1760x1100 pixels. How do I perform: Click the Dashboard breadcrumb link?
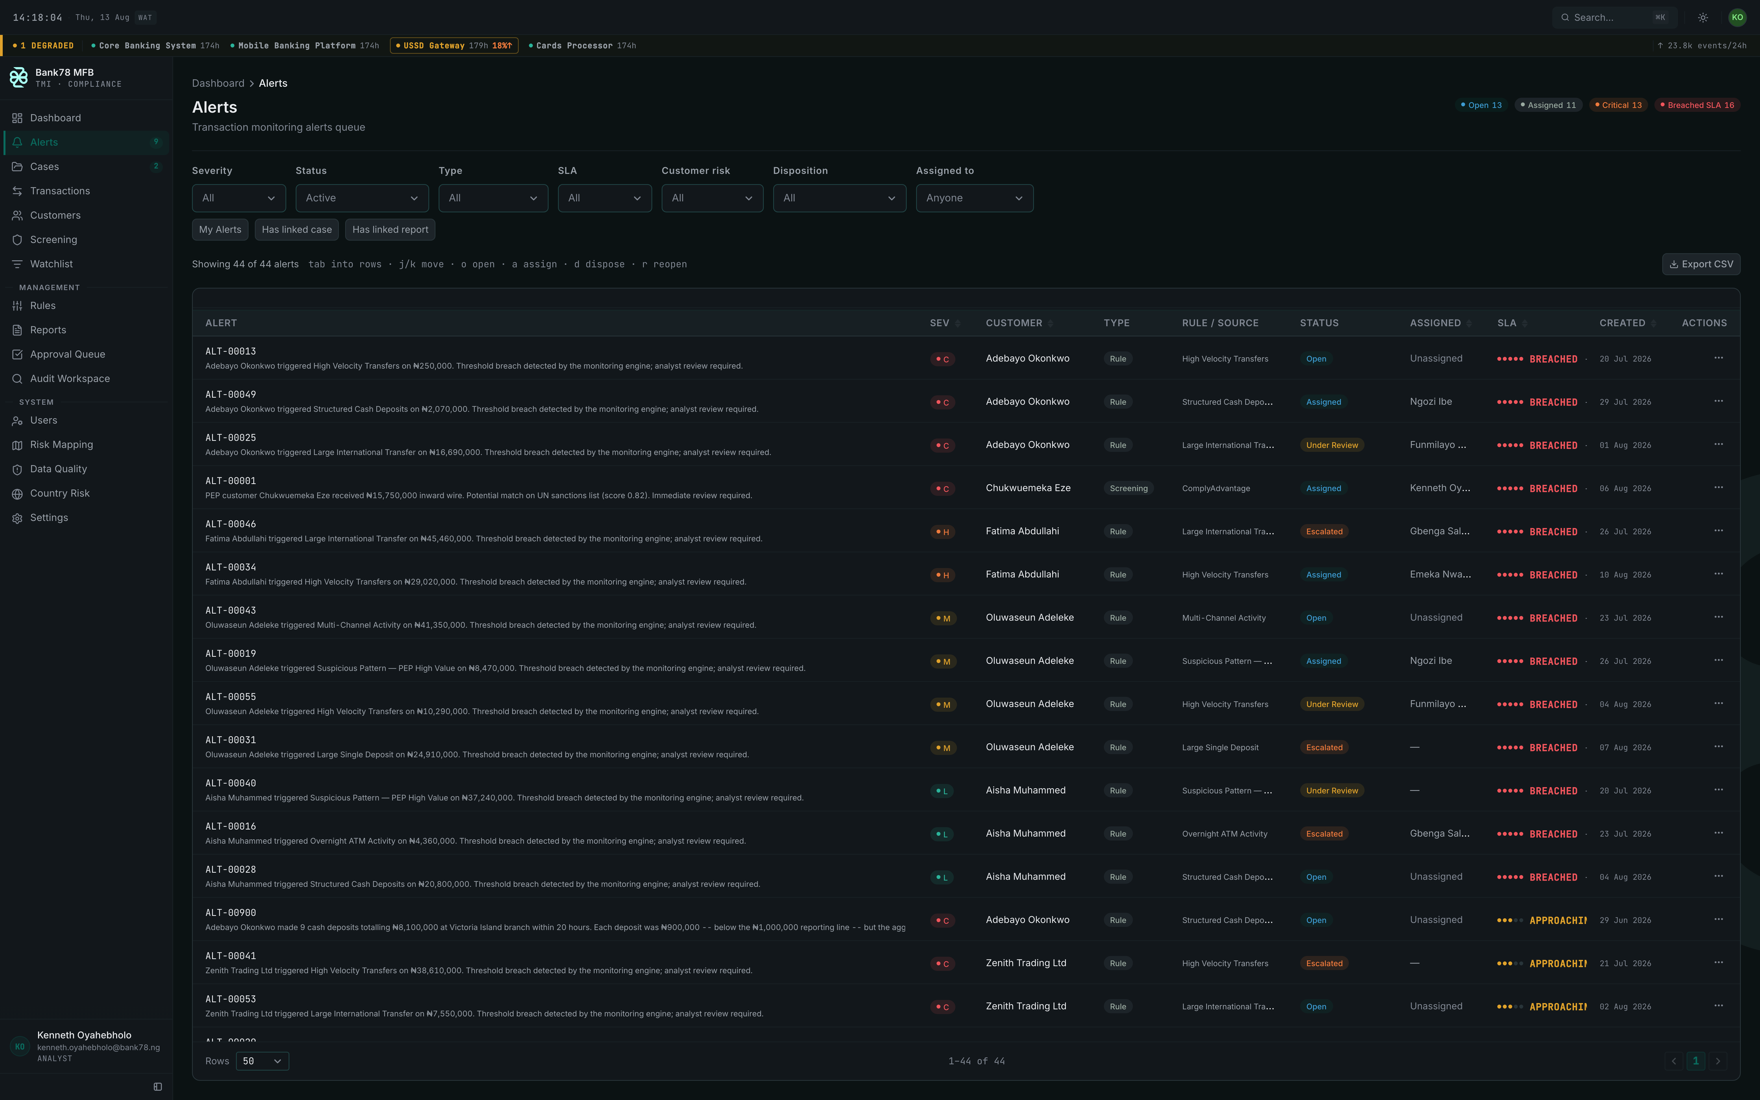(x=218, y=83)
